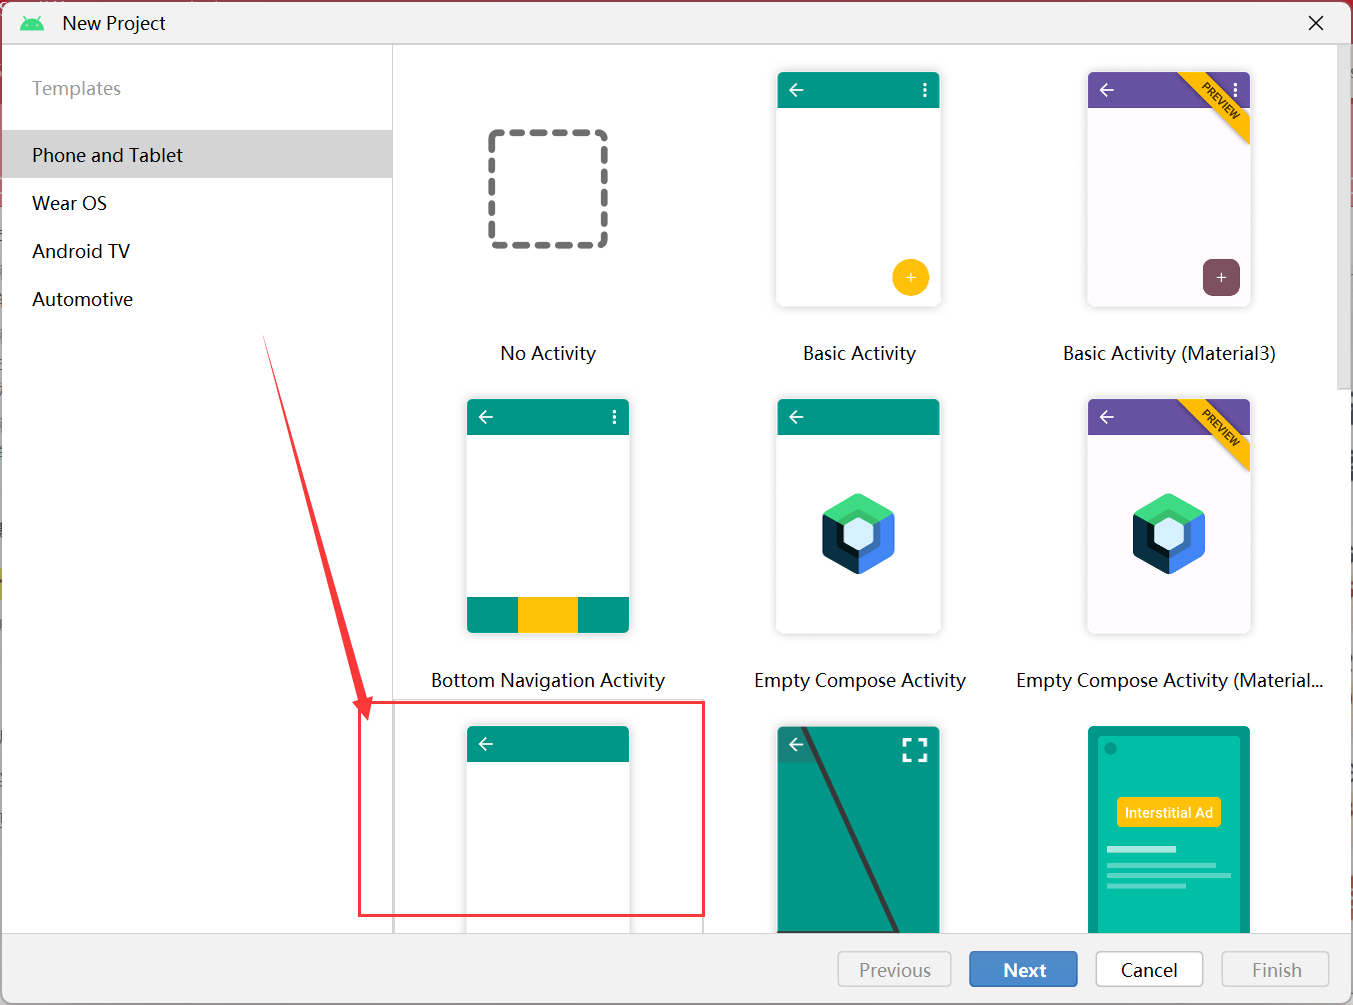Click the back arrow in Basic Activity thumbnail
The height and width of the screenshot is (1005, 1353).
(796, 90)
